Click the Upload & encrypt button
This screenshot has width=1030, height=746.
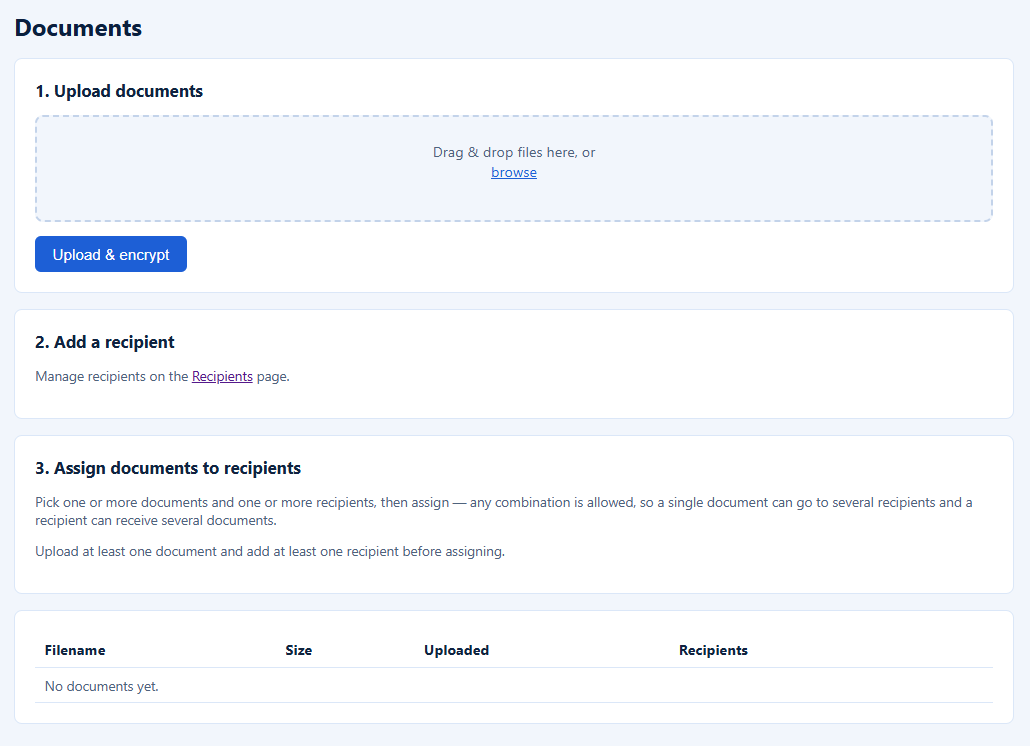[111, 254]
